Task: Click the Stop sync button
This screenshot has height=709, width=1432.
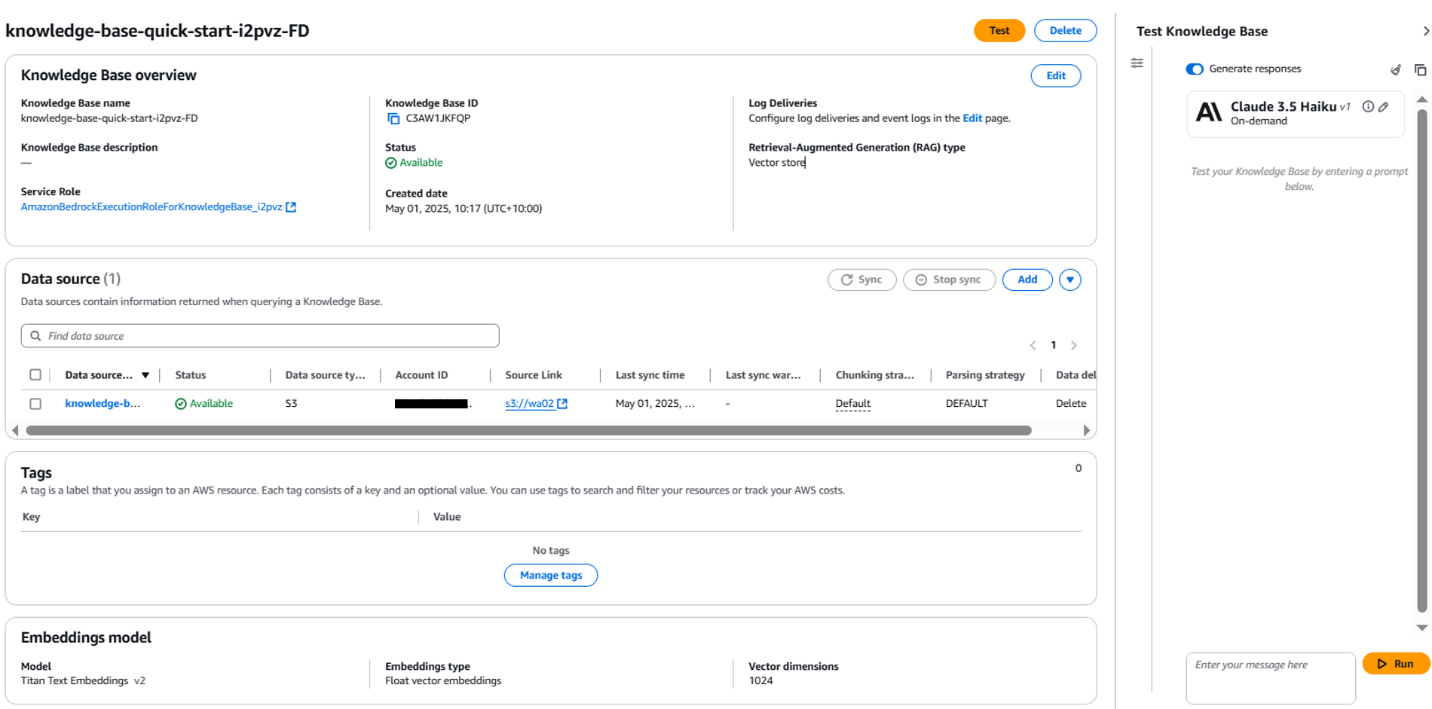Action: coord(949,280)
